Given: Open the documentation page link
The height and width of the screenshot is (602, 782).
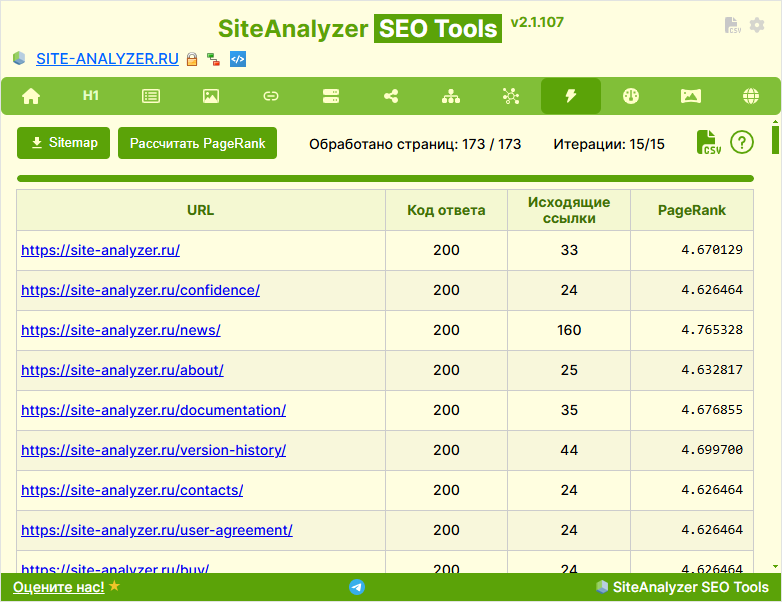Looking at the screenshot, I should tap(154, 410).
